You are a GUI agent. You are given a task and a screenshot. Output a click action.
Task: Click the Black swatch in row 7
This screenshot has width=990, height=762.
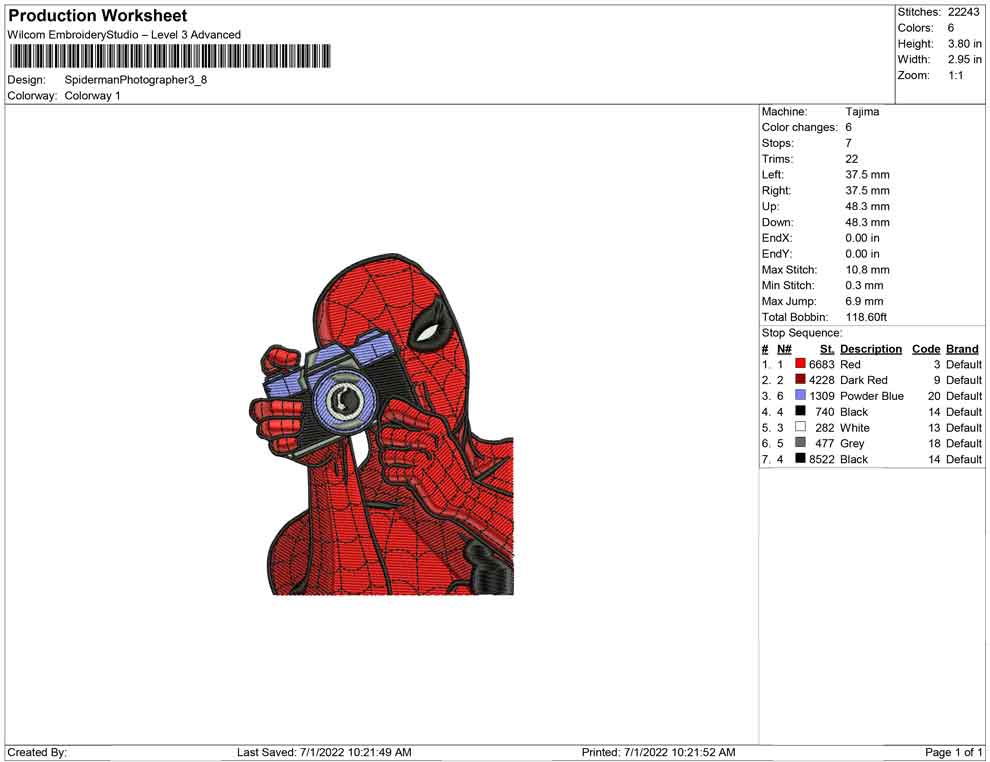[800, 458]
